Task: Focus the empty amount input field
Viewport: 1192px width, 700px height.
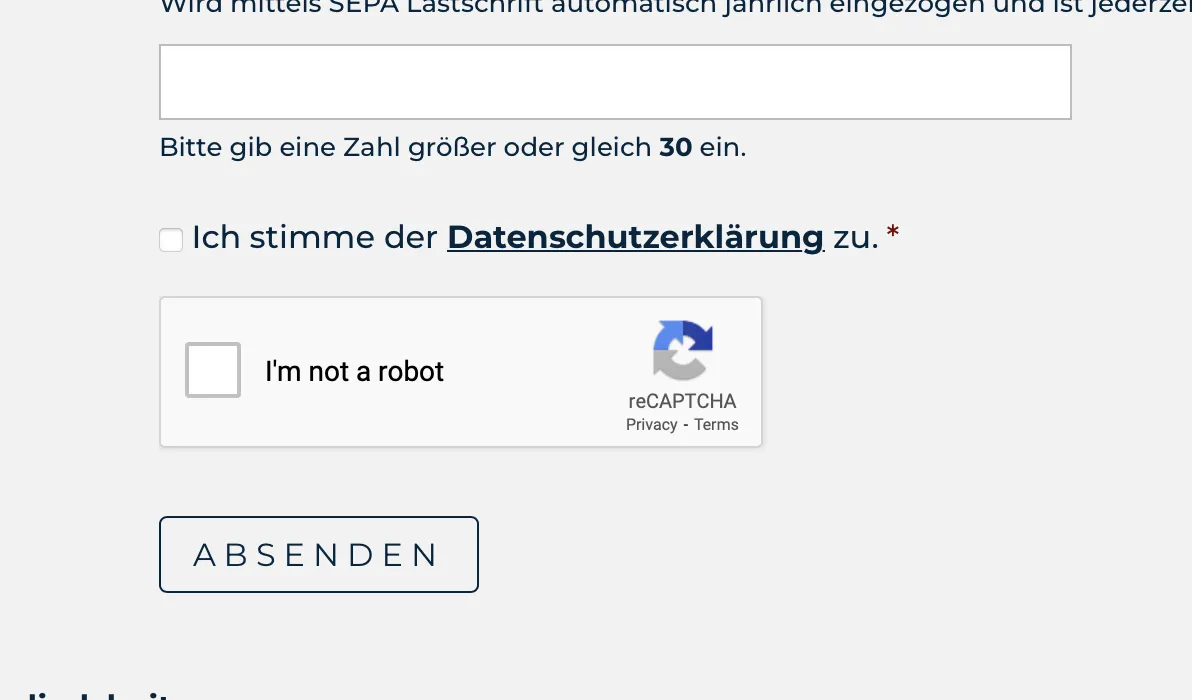Action: (x=615, y=82)
